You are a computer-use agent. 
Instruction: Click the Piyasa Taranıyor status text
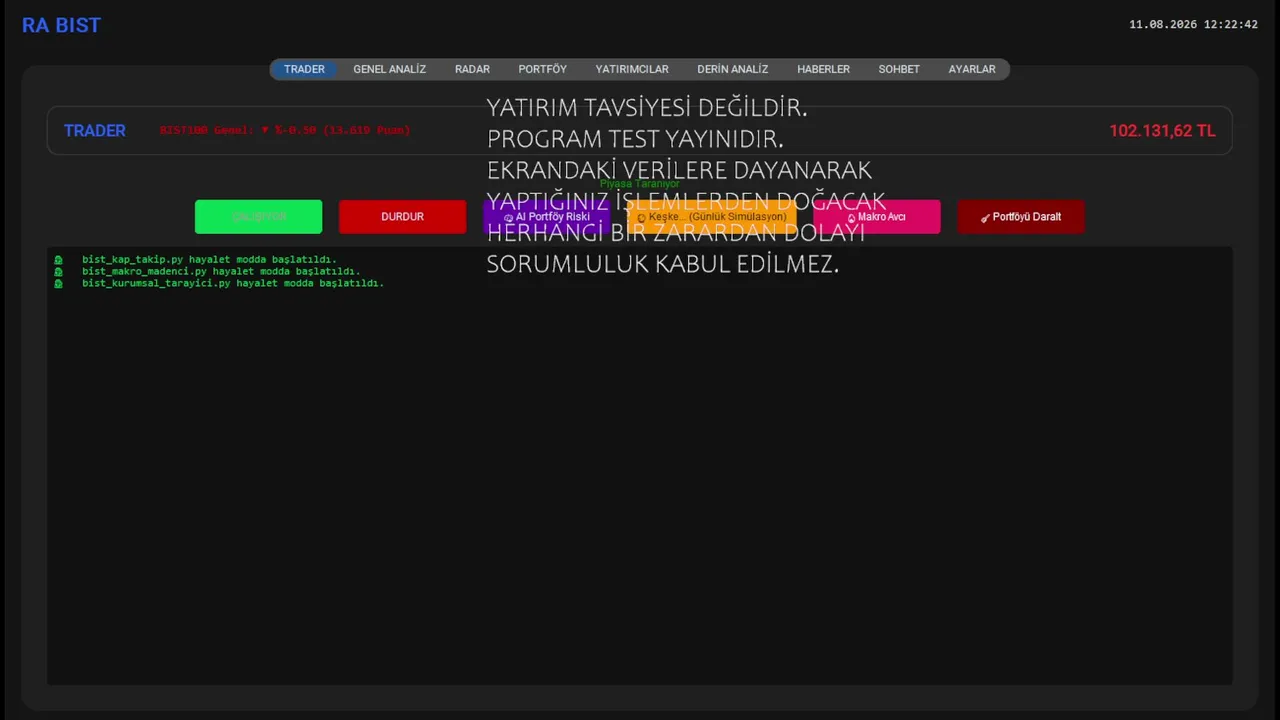click(640, 184)
